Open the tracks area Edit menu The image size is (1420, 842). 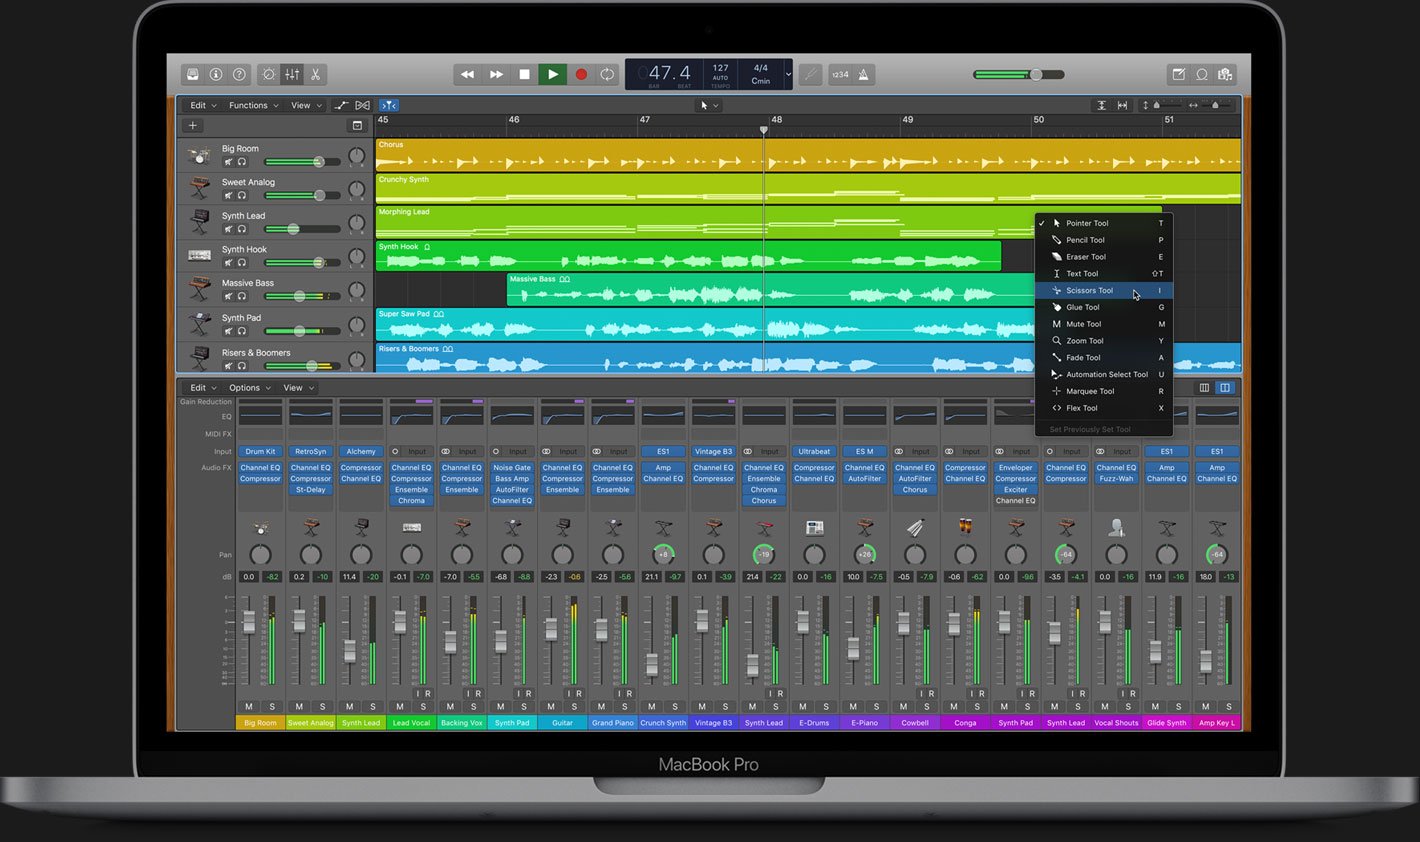click(x=203, y=105)
